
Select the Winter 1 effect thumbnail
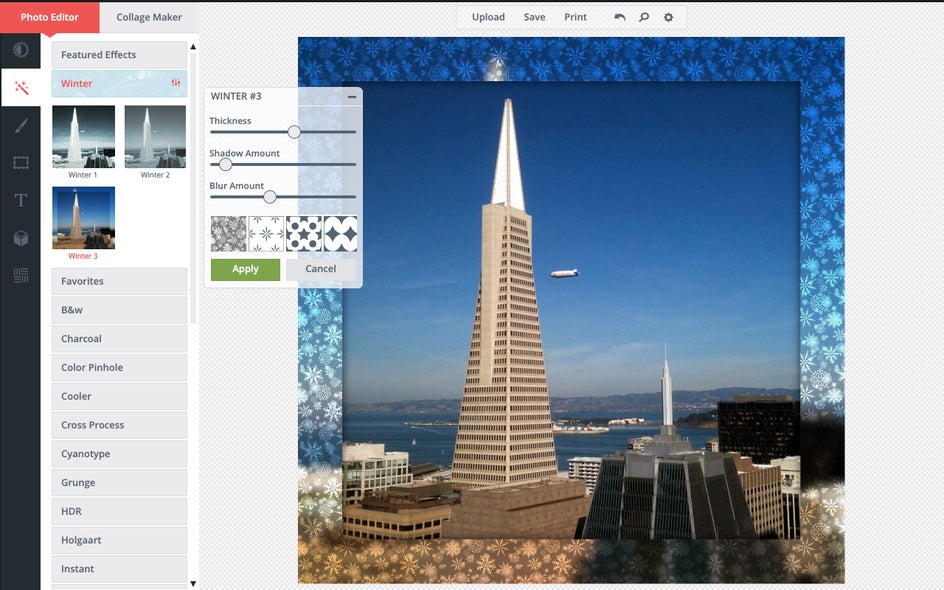pos(83,137)
